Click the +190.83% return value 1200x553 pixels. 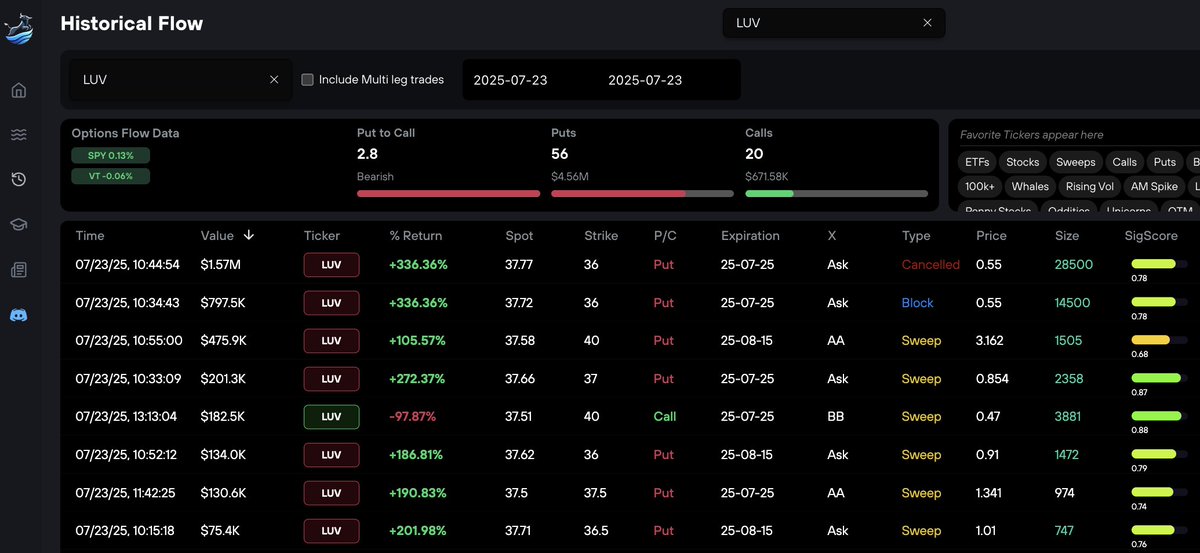418,493
